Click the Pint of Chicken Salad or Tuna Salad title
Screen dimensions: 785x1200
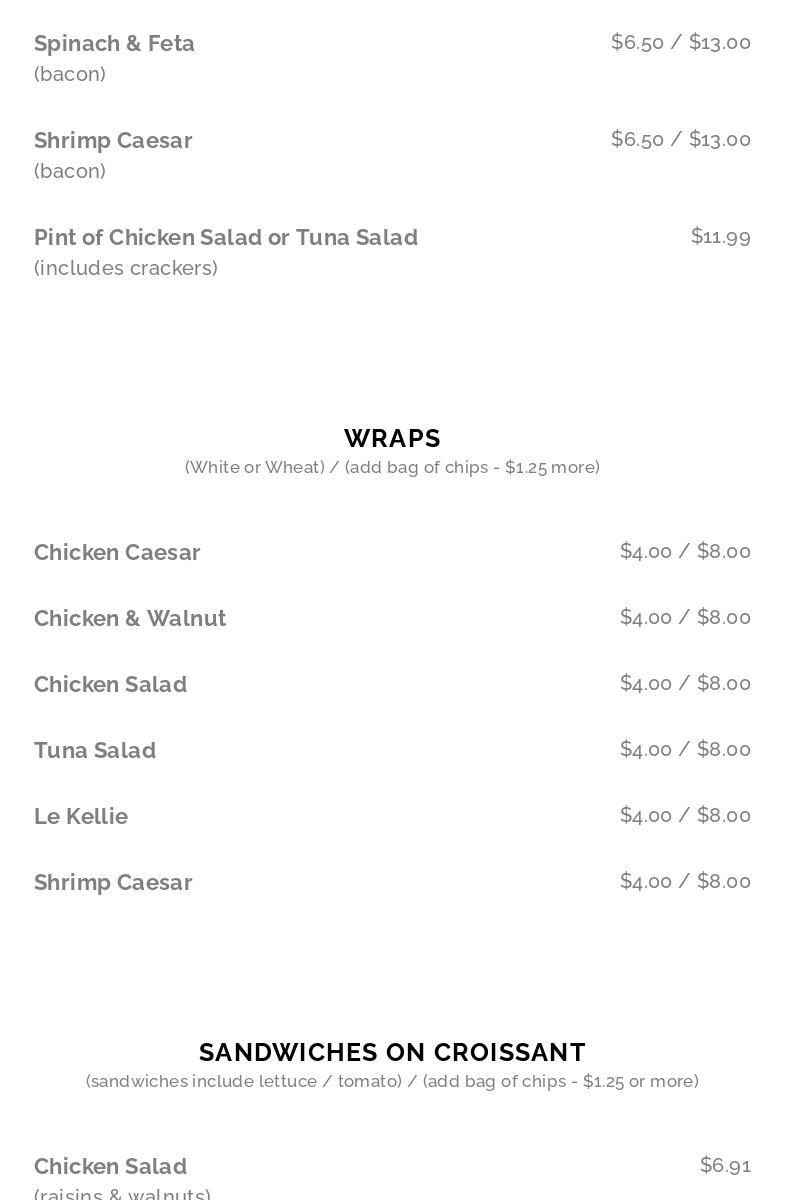pyautogui.click(x=226, y=237)
